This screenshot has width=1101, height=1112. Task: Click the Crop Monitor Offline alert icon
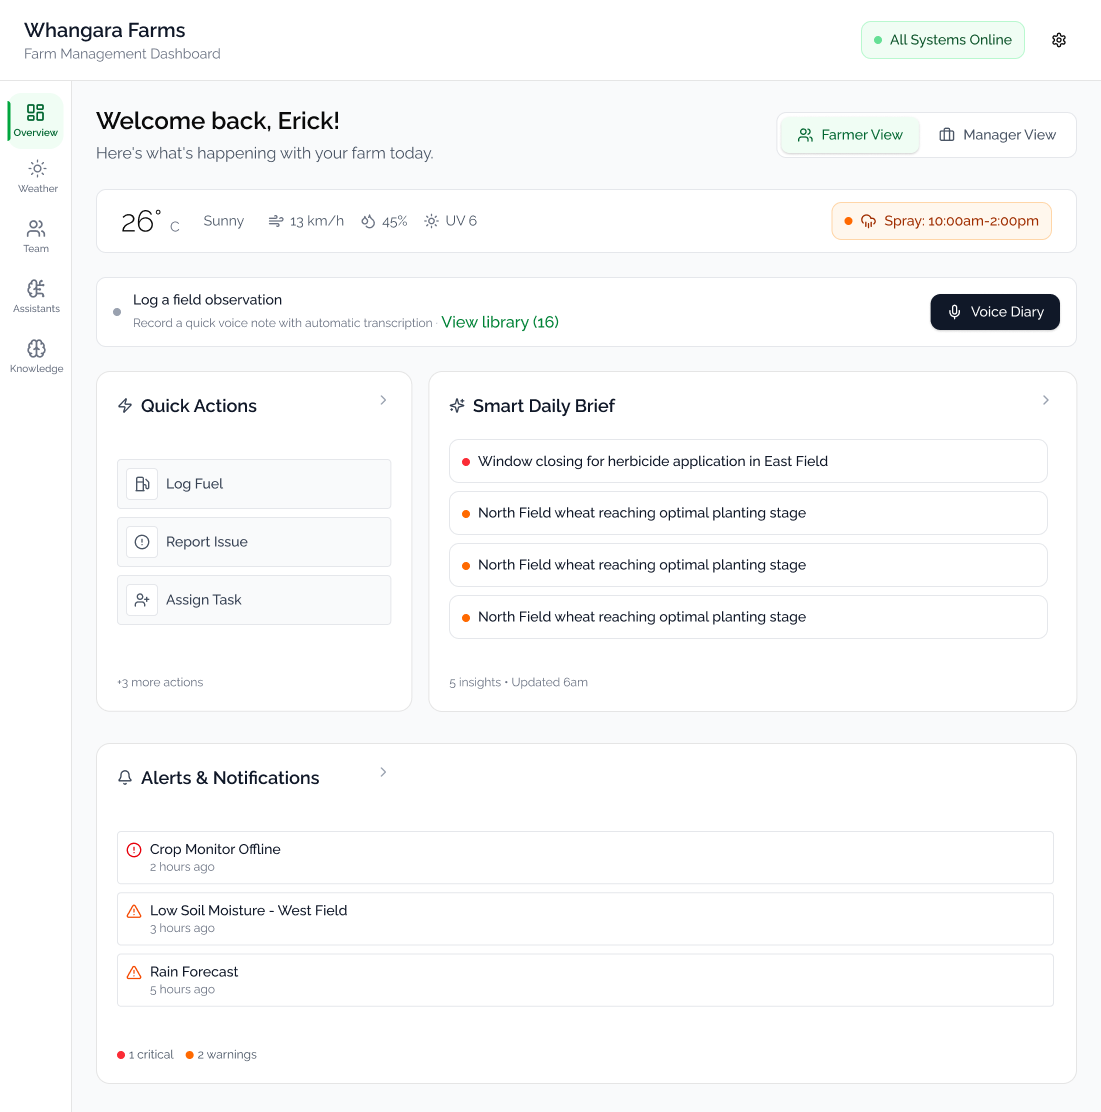134,850
